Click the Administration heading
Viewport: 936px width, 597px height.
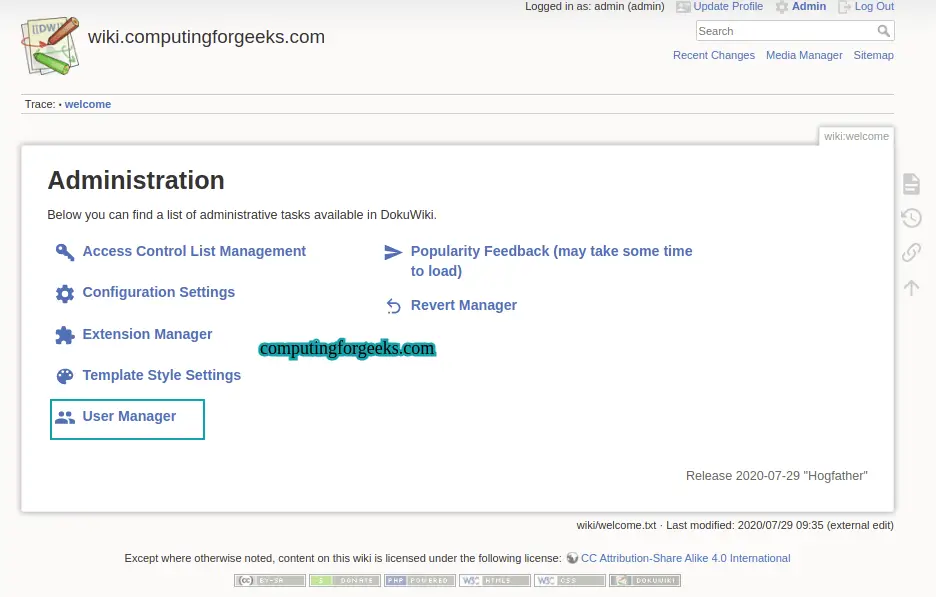[x=136, y=180]
